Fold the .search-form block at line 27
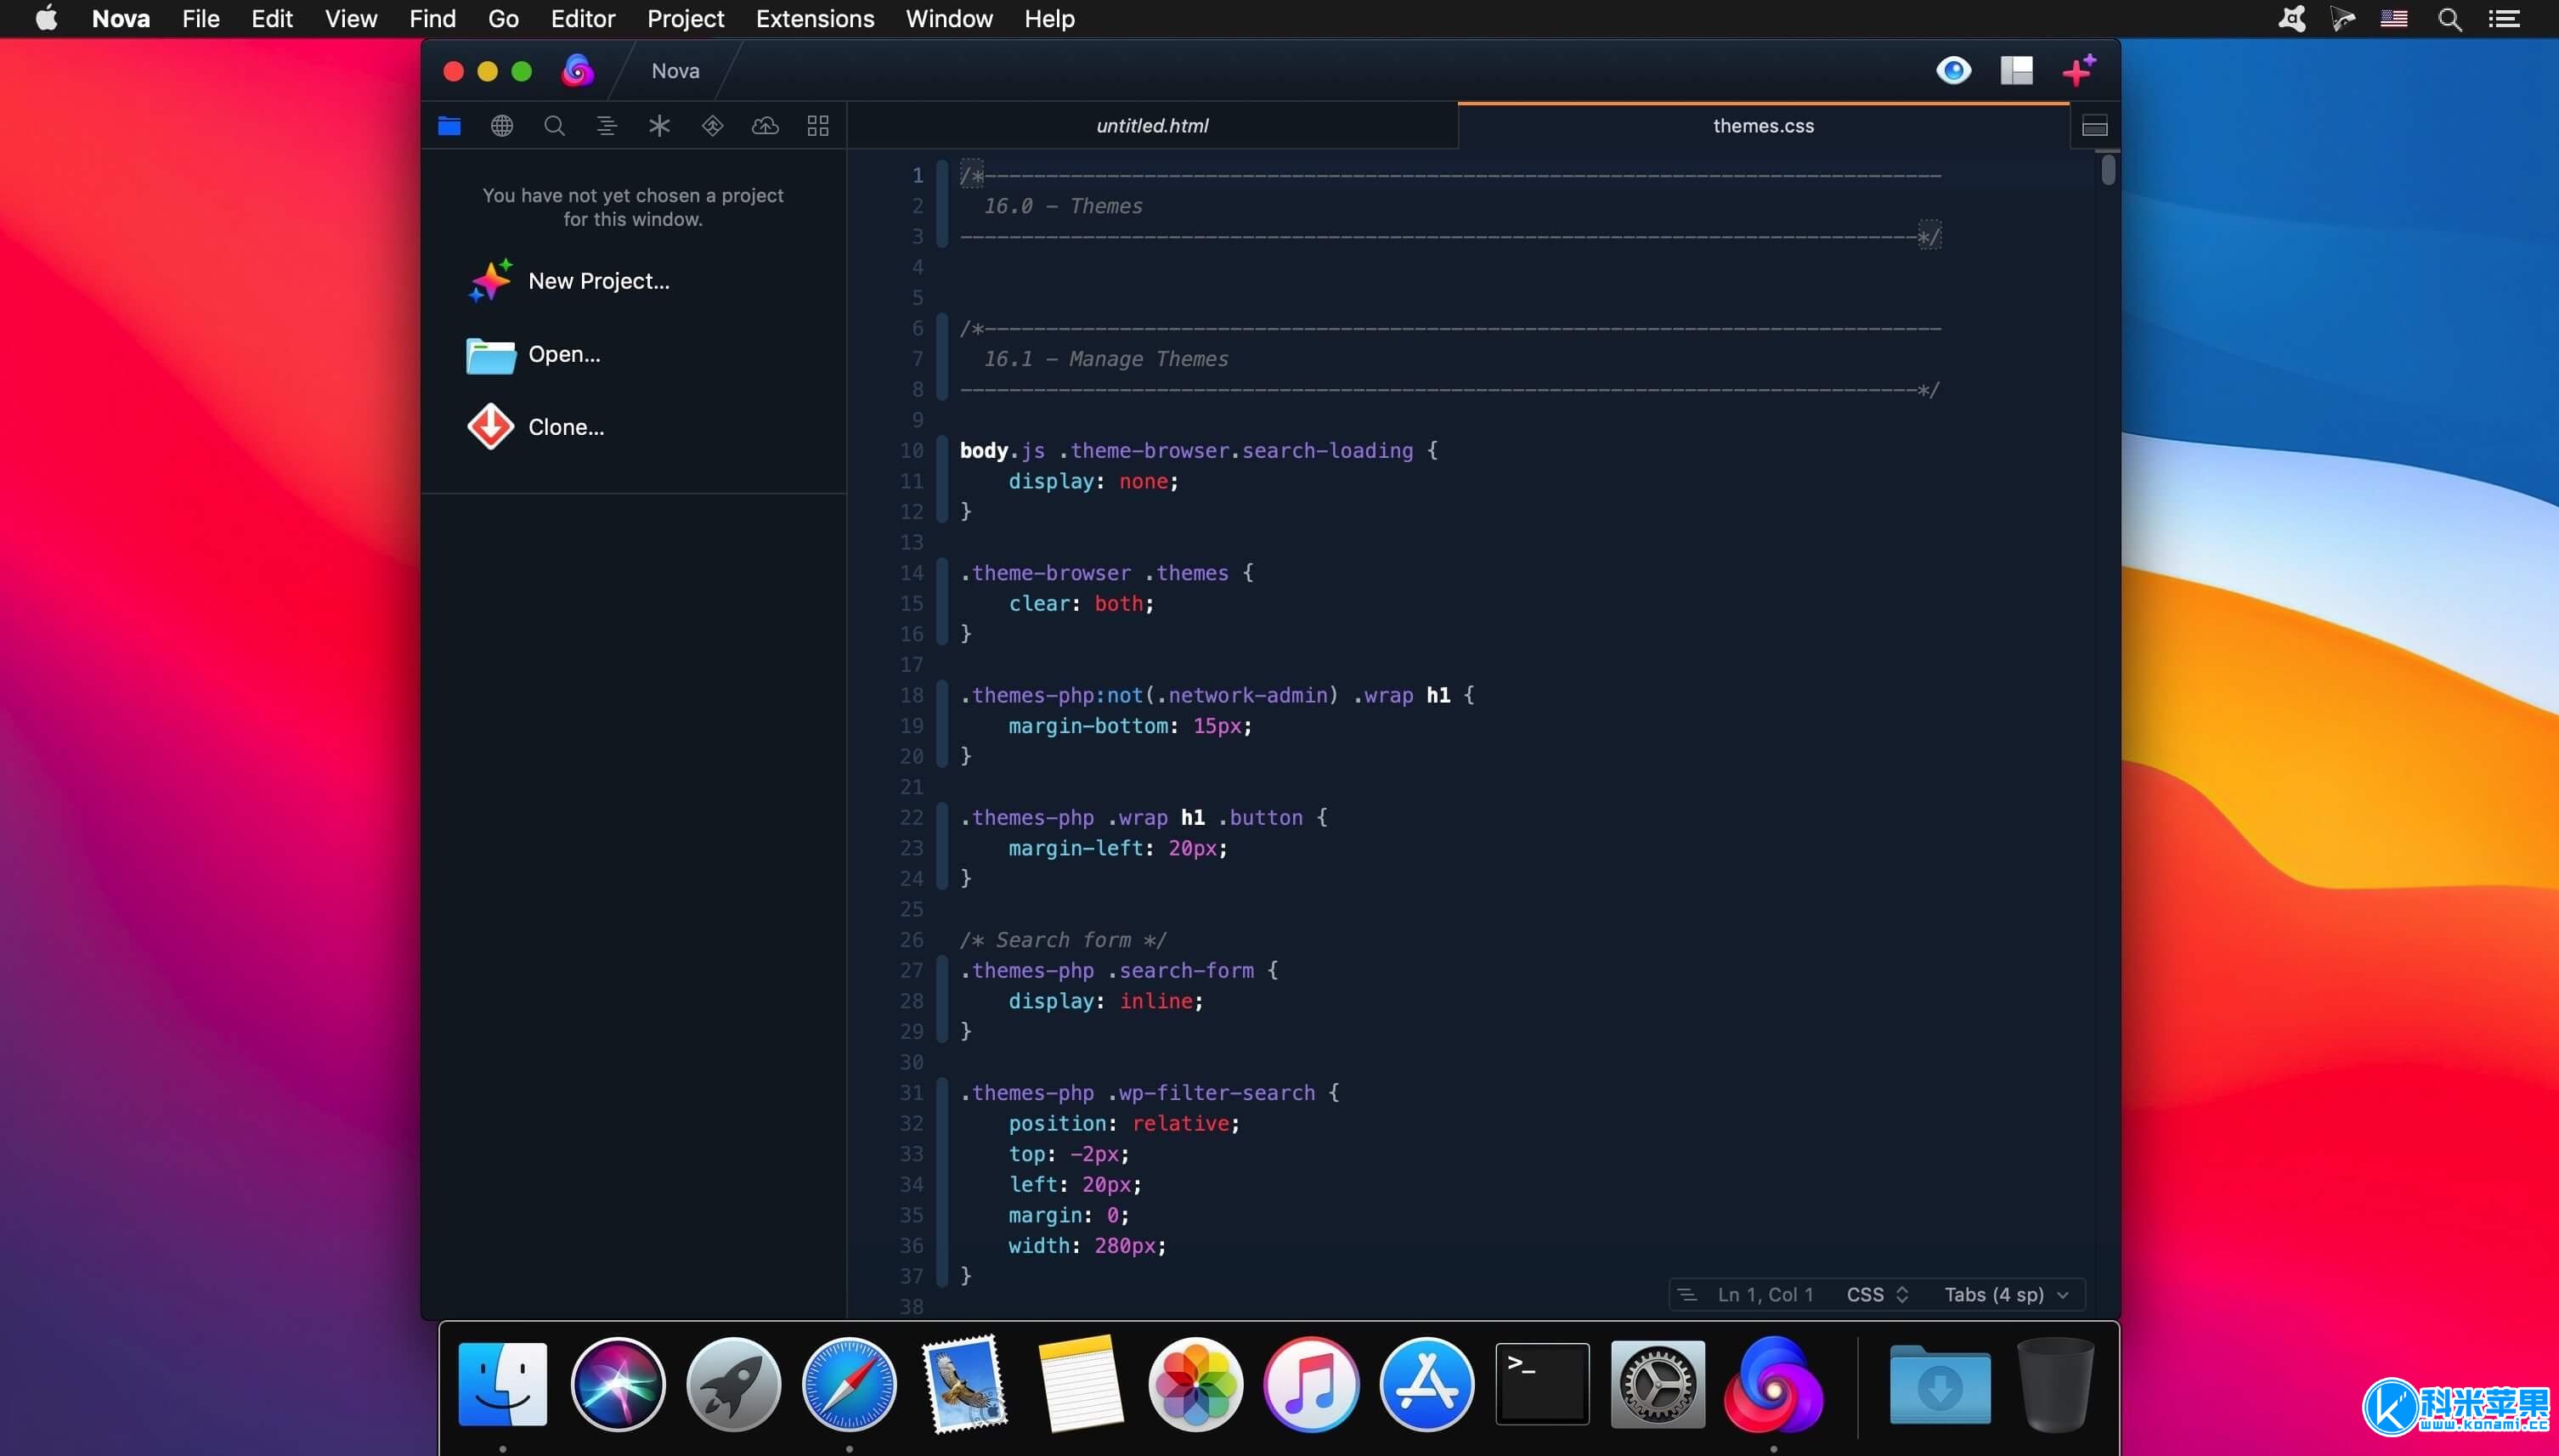2559x1456 pixels. (942, 1000)
